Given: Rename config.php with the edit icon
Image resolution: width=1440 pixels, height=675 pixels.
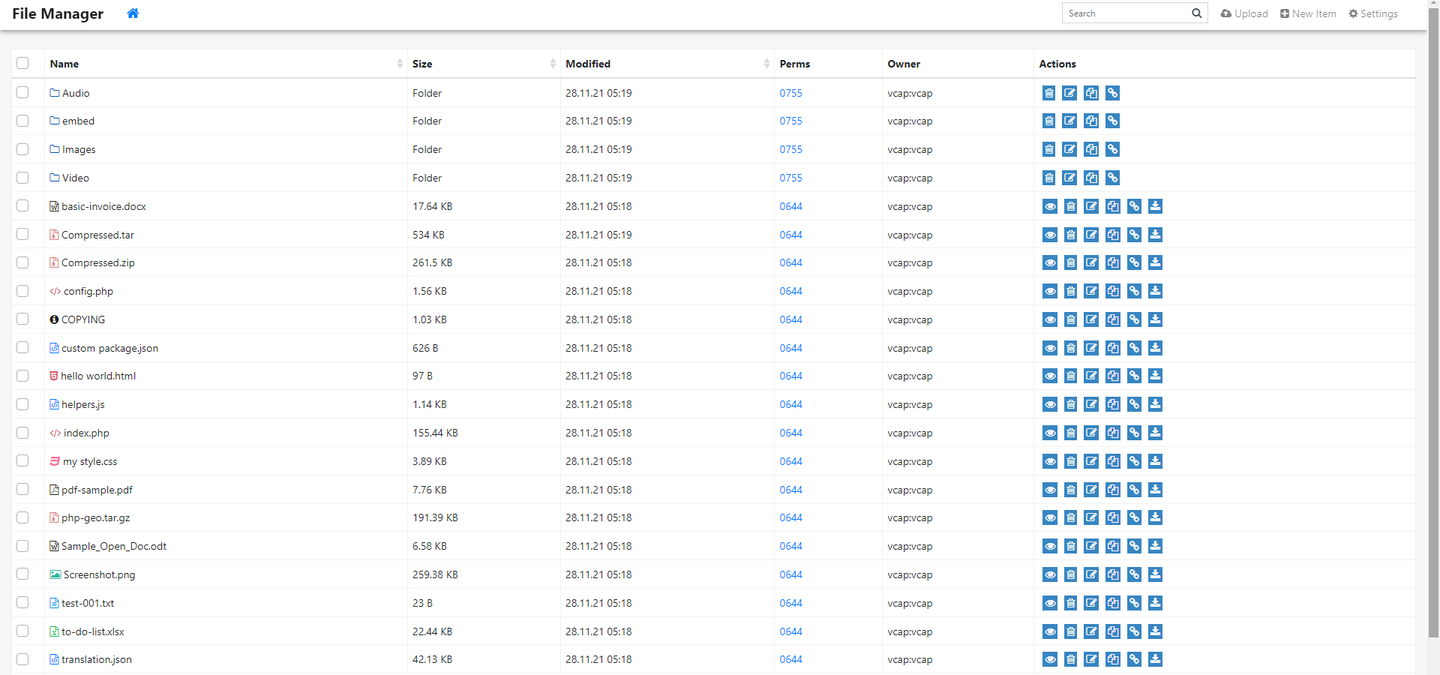Looking at the screenshot, I should (x=1091, y=291).
